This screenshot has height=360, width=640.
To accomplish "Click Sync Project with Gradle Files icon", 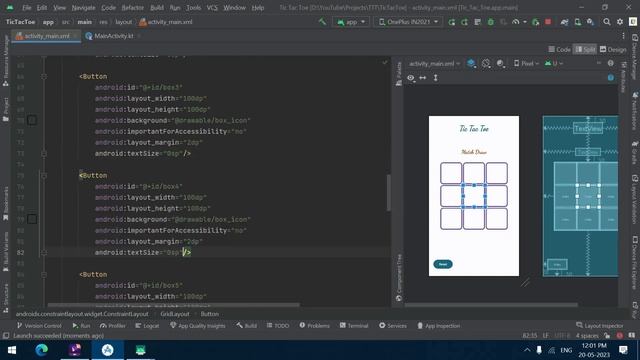I will (564, 22).
